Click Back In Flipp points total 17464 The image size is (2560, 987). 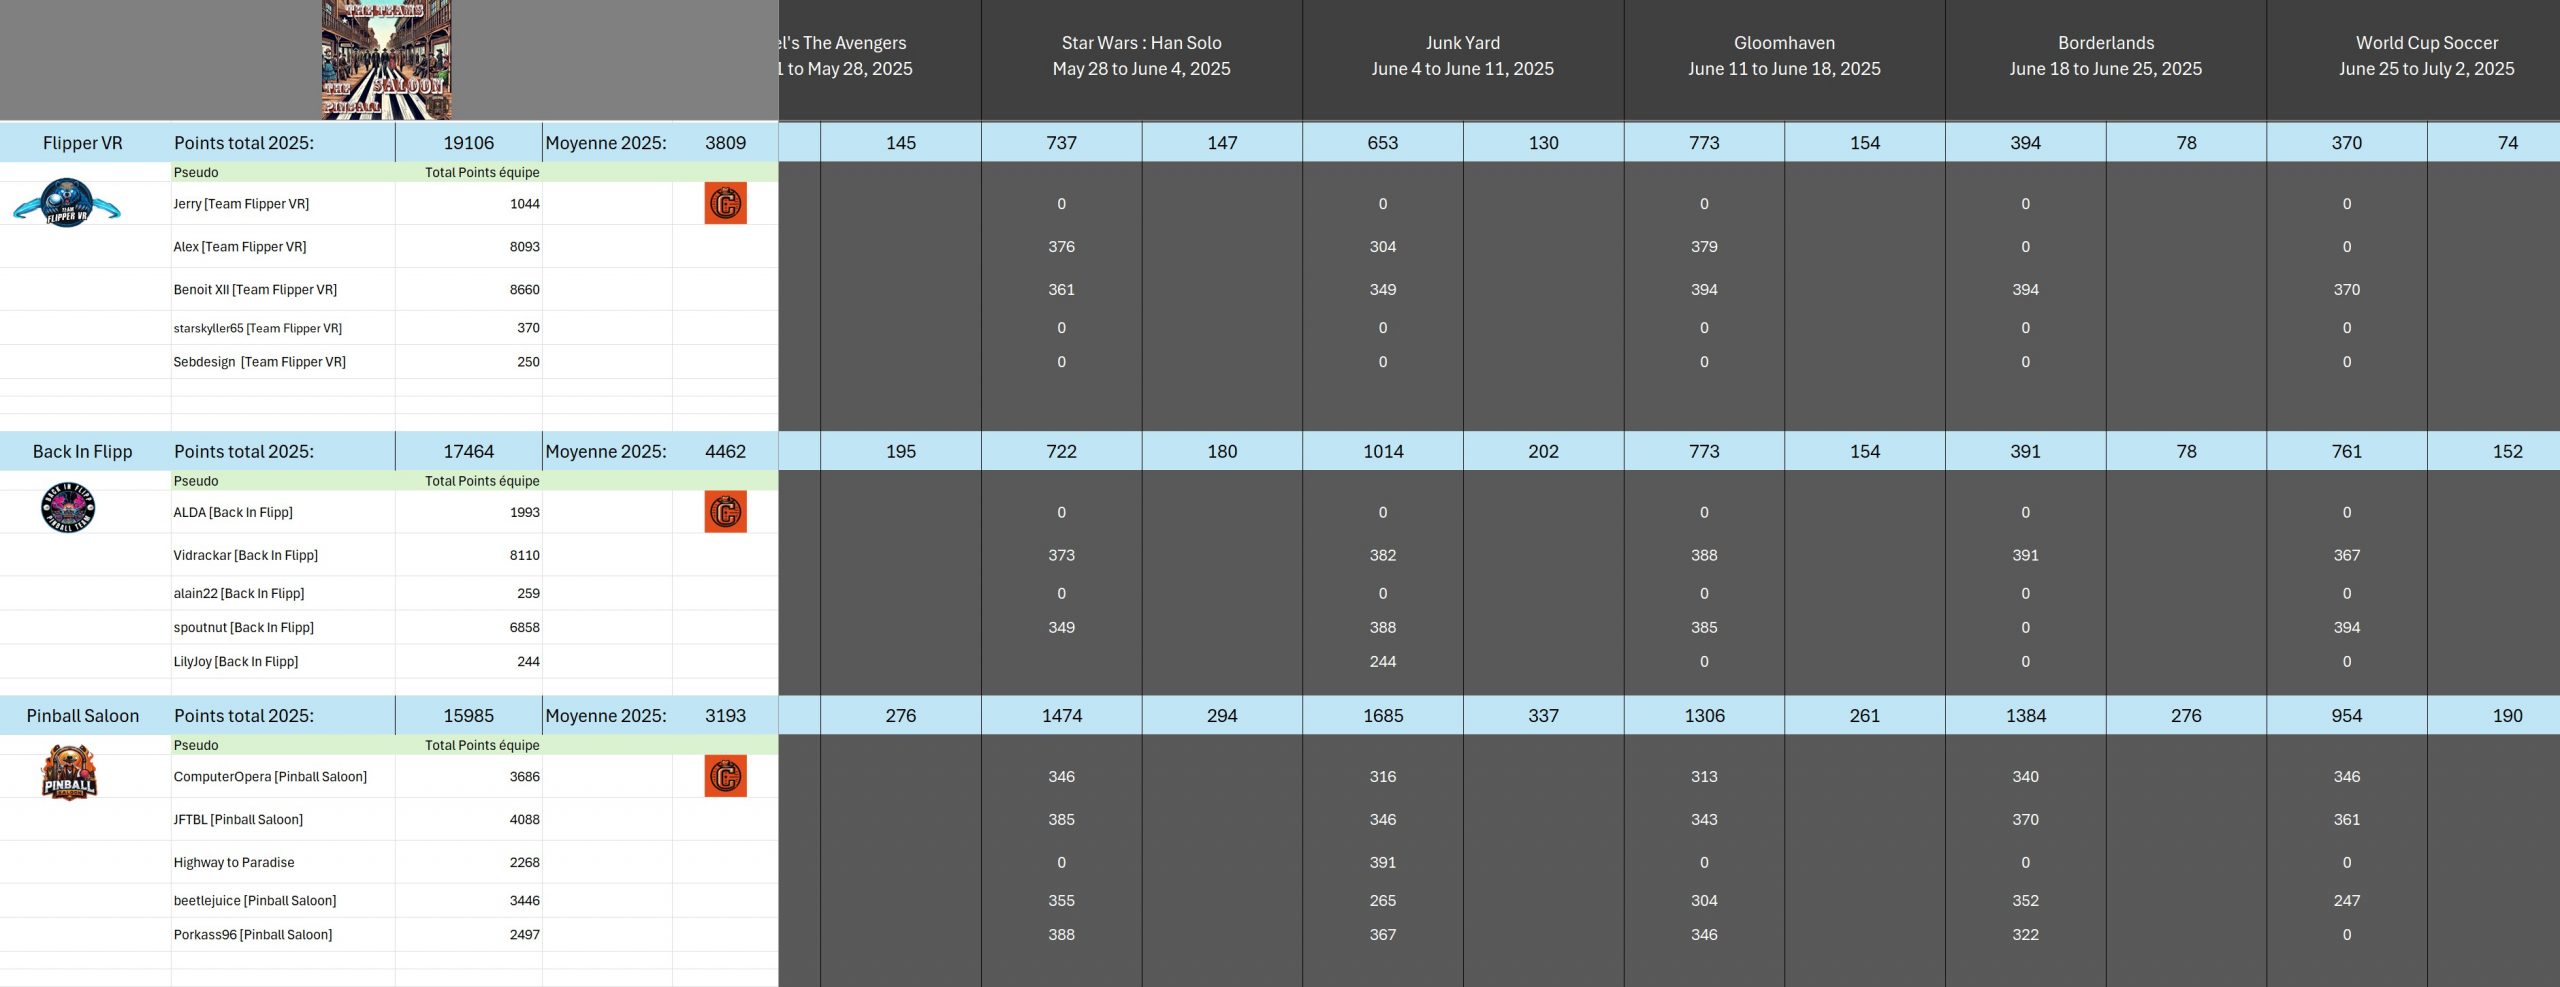pyautogui.click(x=468, y=452)
